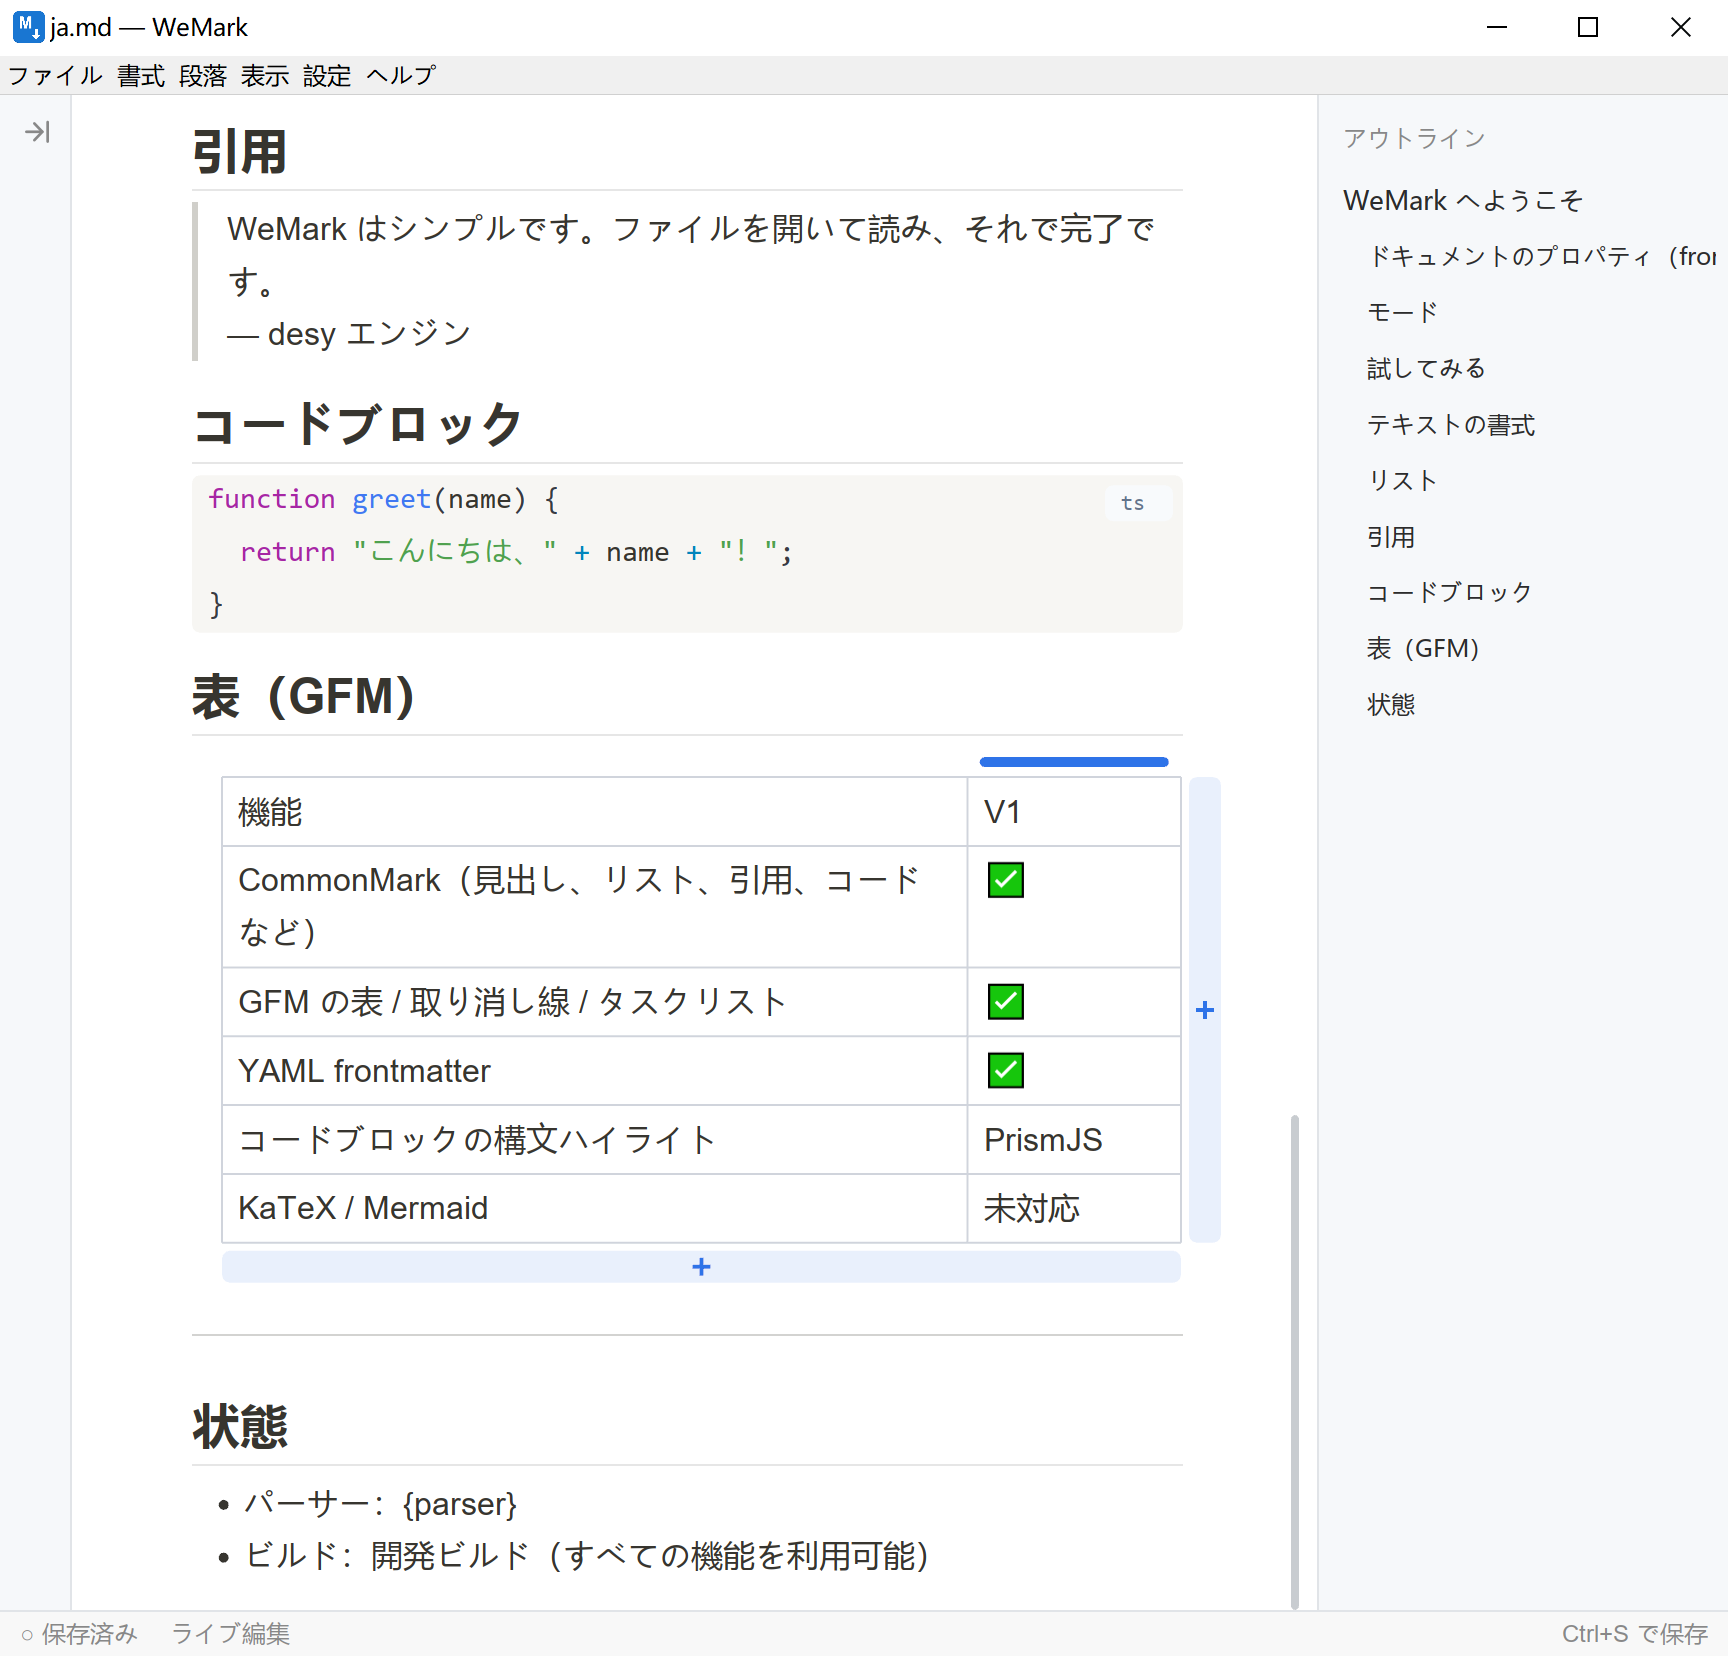Go to コードブロック outline entry

tap(1450, 593)
